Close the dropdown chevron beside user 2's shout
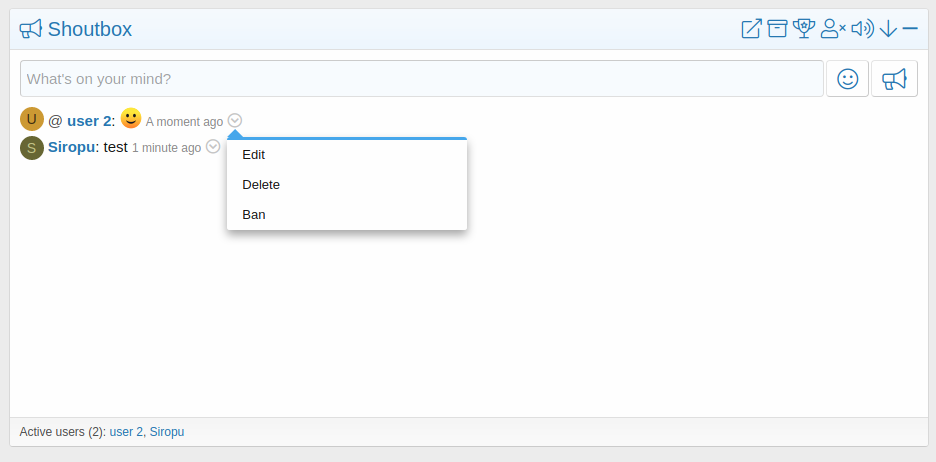Viewport: 936px width, 462px height. (235, 121)
